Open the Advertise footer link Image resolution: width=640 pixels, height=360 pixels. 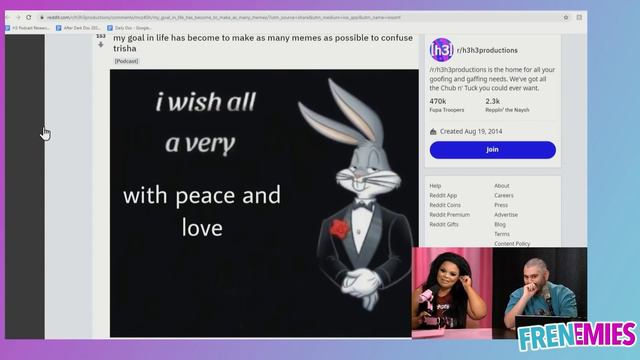(506, 215)
